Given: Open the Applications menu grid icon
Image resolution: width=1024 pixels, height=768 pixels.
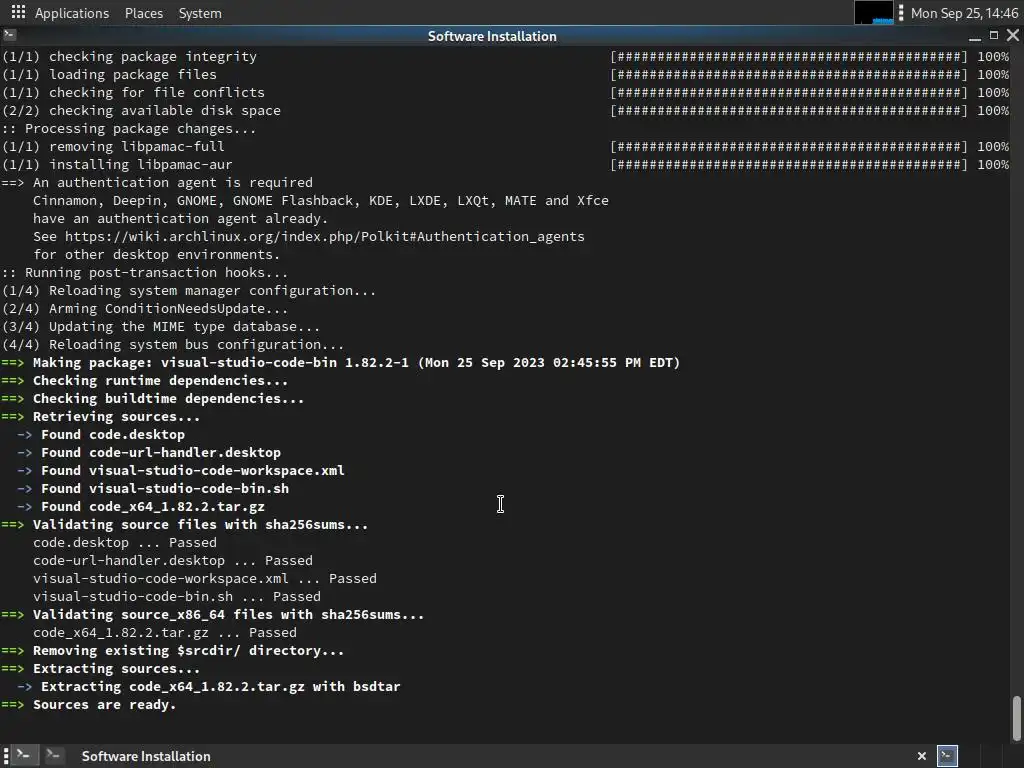Looking at the screenshot, I should click(x=18, y=12).
